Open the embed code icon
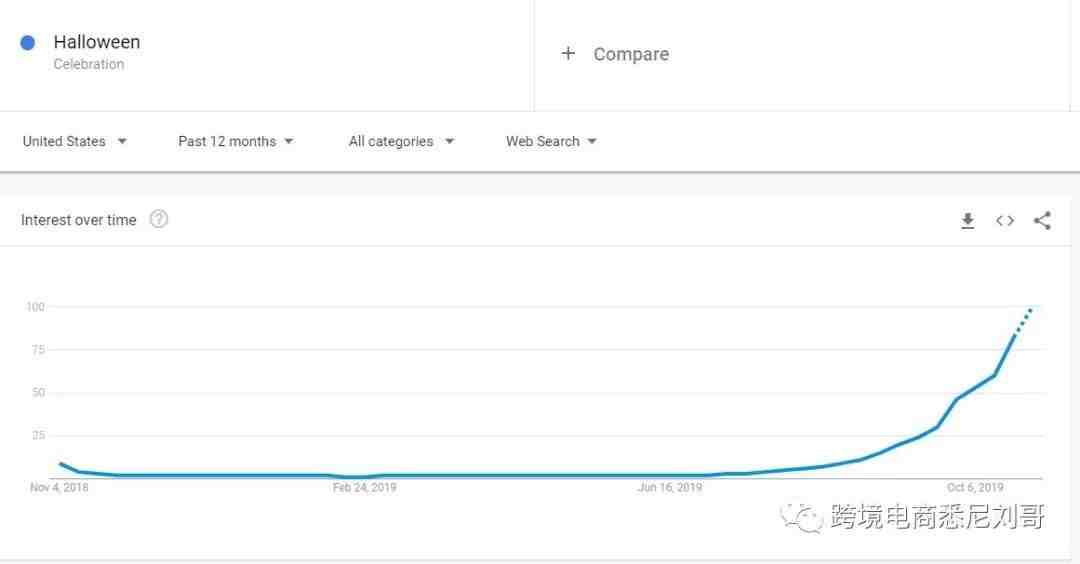Viewport: 1080px width, 564px height. [1005, 221]
